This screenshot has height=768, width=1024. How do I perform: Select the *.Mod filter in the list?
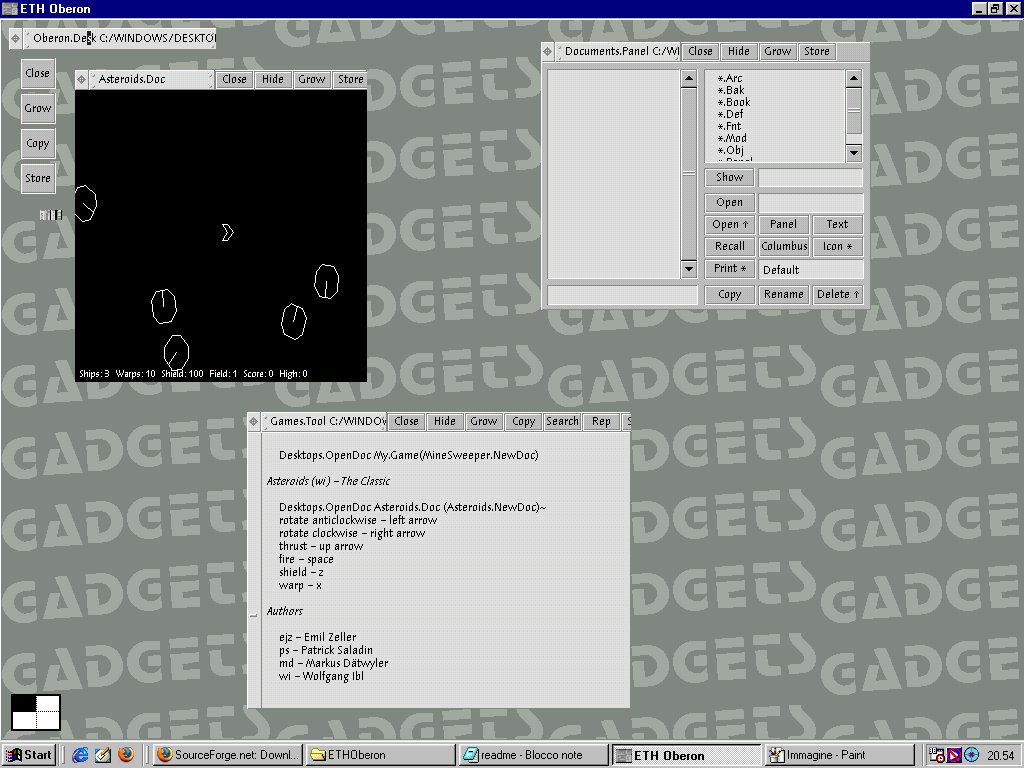pos(732,138)
